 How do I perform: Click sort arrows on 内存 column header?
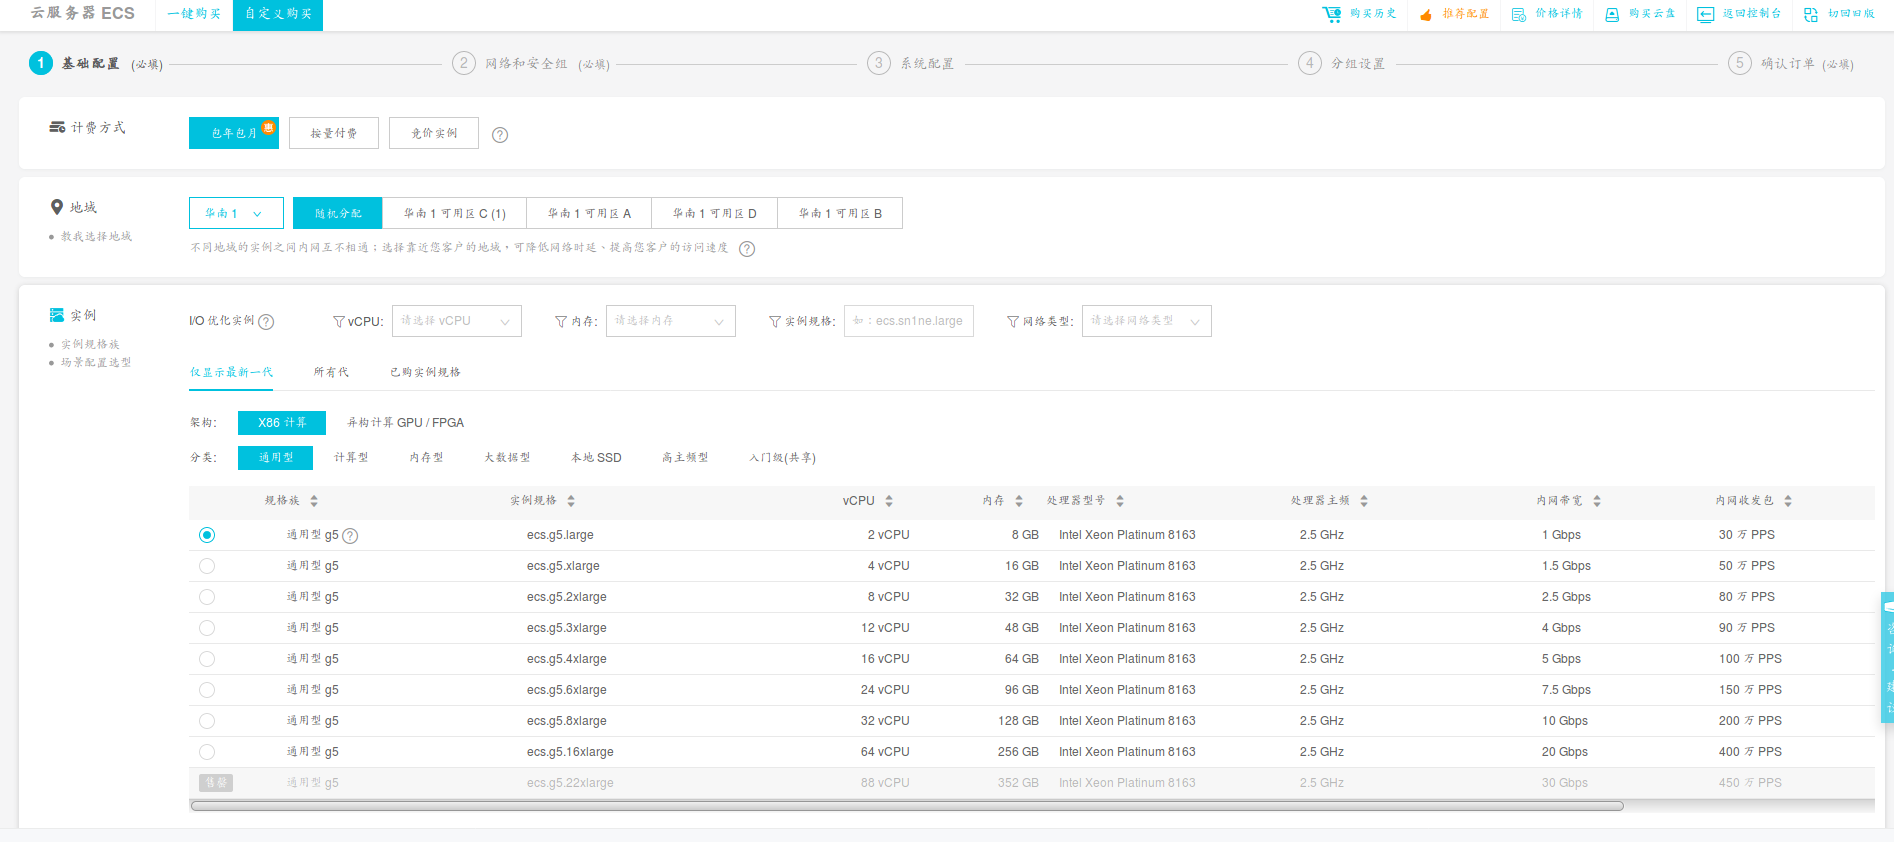tap(1019, 501)
